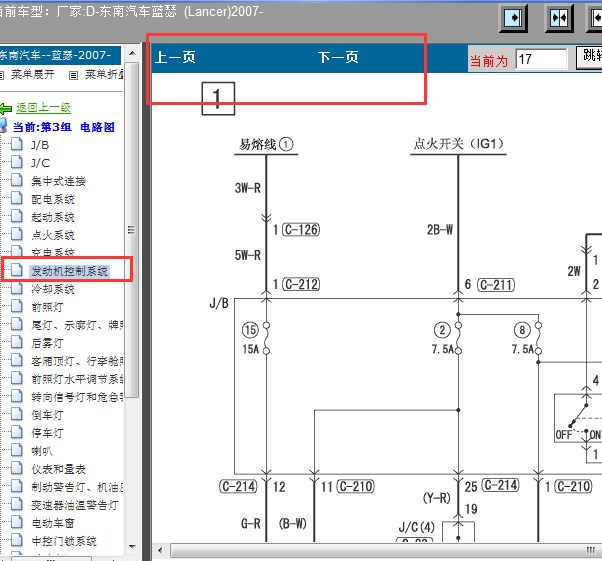Screen dimensions: 602x561
Task: Go to next page 下一页
Action: [x=338, y=58]
